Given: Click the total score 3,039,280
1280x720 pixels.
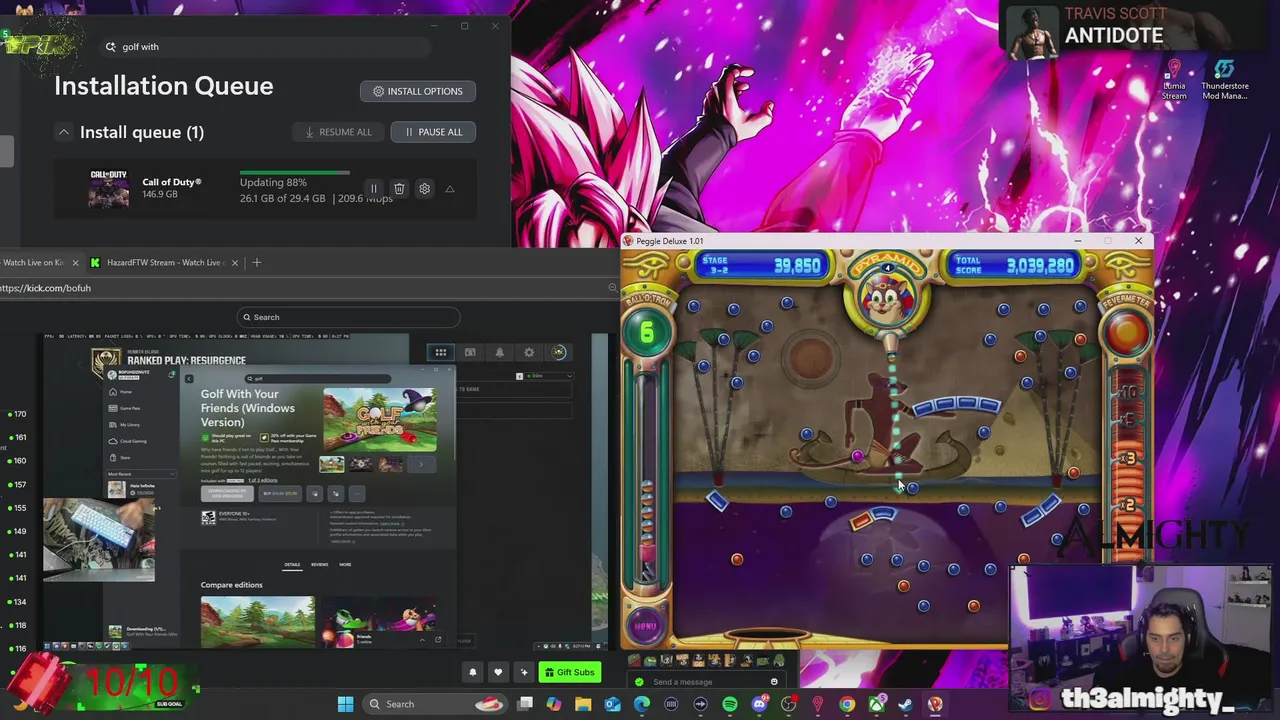Looking at the screenshot, I should click(1040, 265).
